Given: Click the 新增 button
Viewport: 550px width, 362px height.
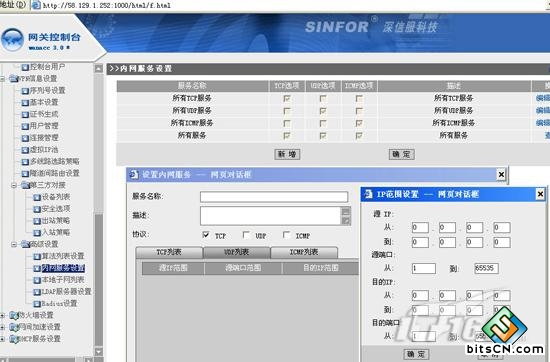Looking at the screenshot, I should (287, 154).
